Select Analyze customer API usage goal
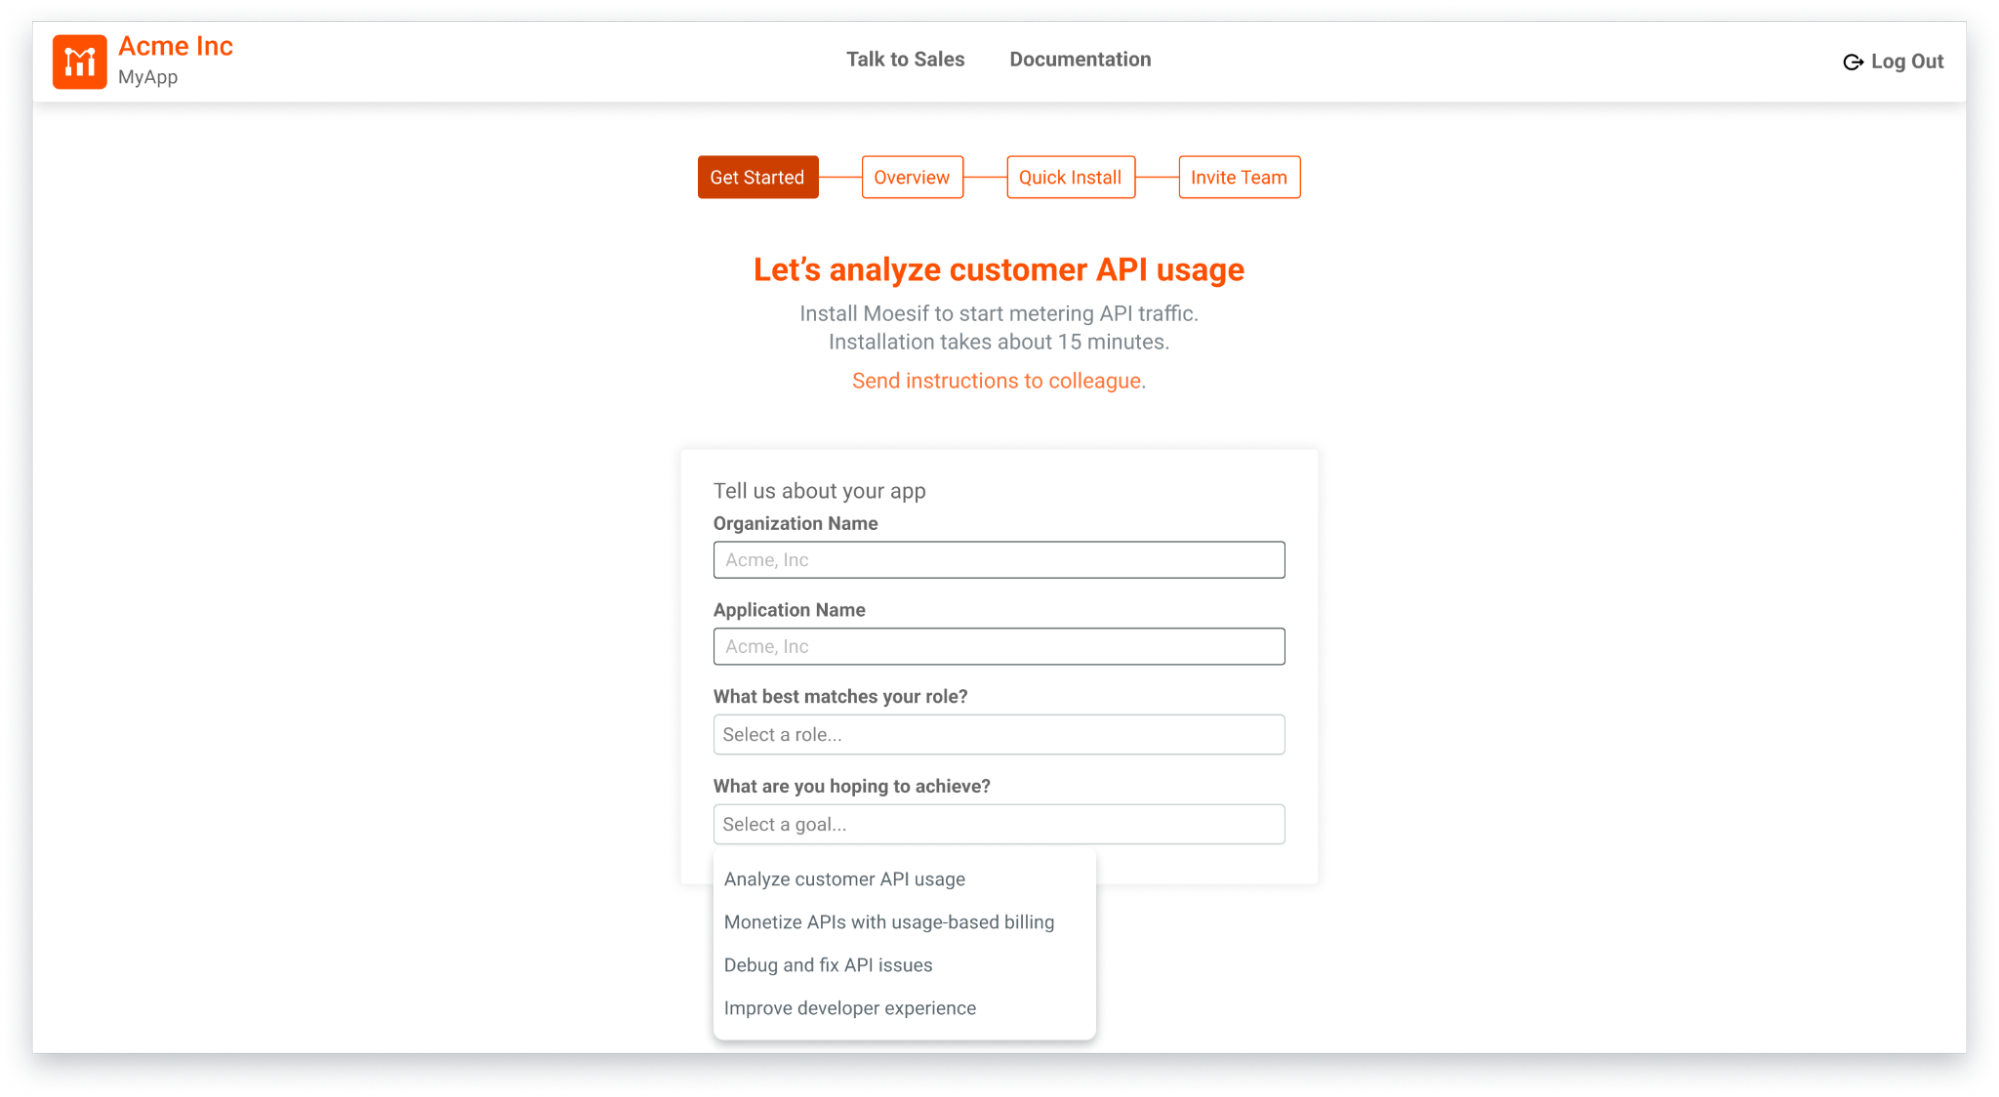The width and height of the screenshot is (1999, 1097). tap(844, 879)
